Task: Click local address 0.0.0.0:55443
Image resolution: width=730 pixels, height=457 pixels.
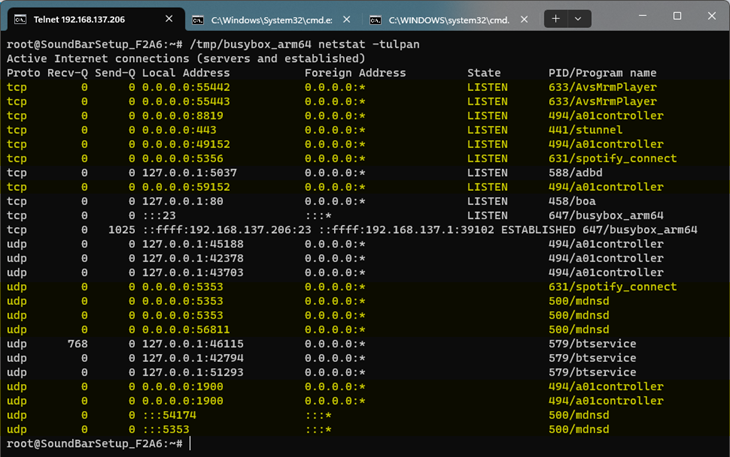Action: (186, 101)
